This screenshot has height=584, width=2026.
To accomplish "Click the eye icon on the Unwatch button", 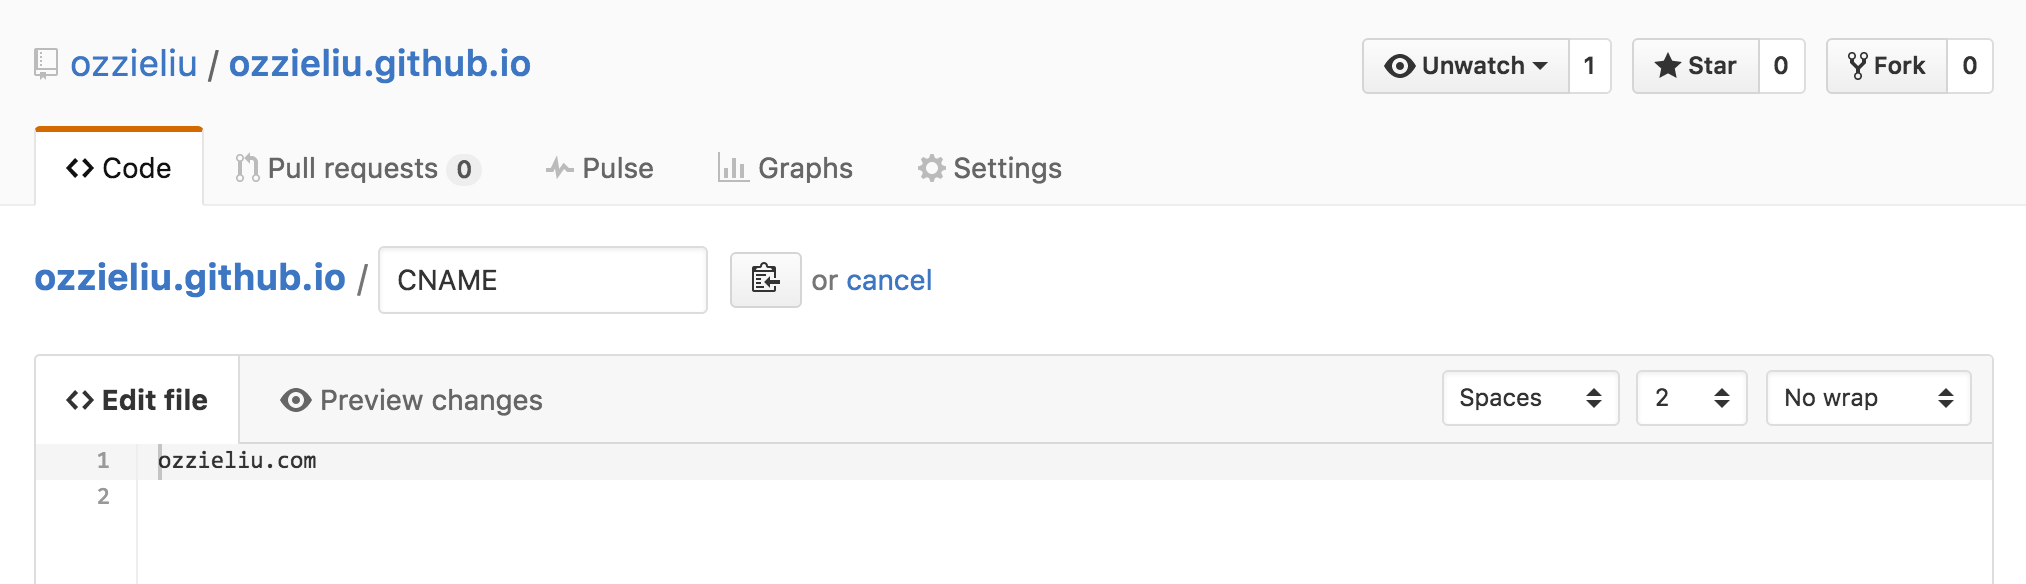I will 1400,65.
